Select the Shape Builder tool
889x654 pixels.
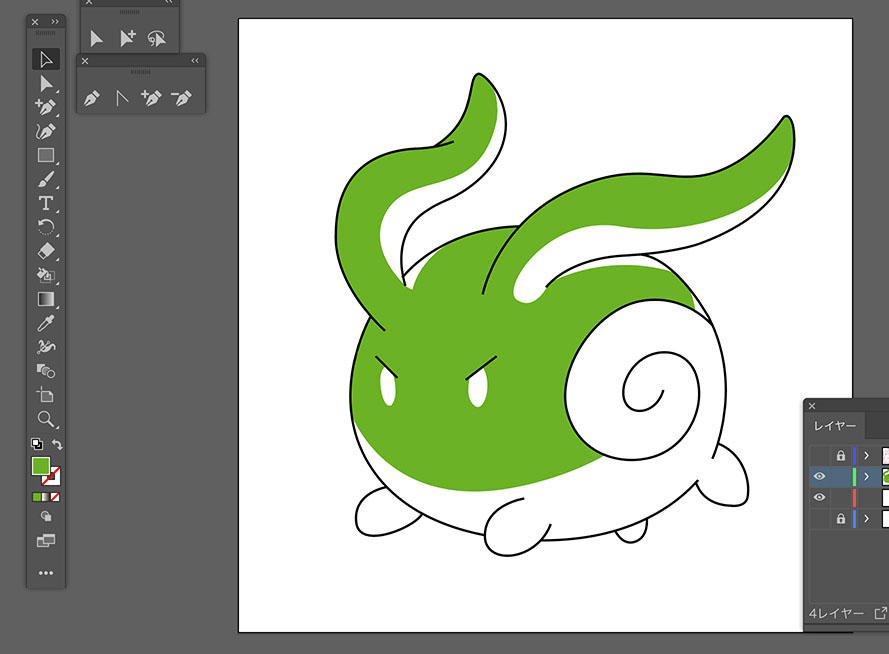pyautogui.click(x=46, y=371)
